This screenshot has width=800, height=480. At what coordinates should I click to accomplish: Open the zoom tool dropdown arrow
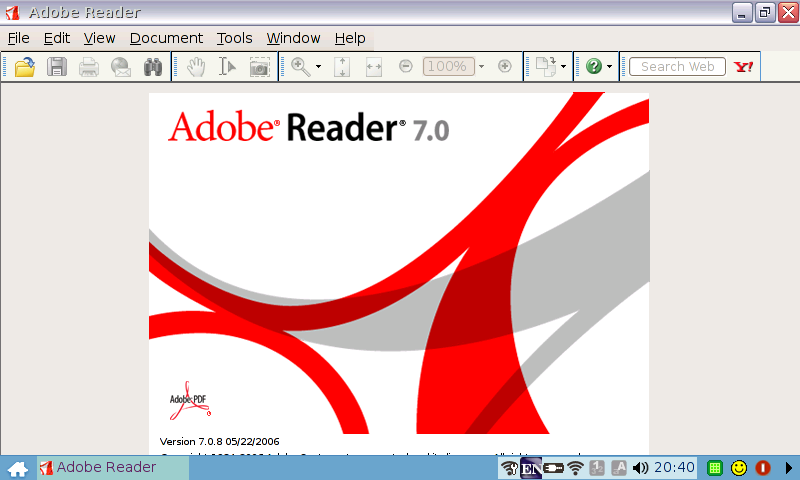pos(318,67)
